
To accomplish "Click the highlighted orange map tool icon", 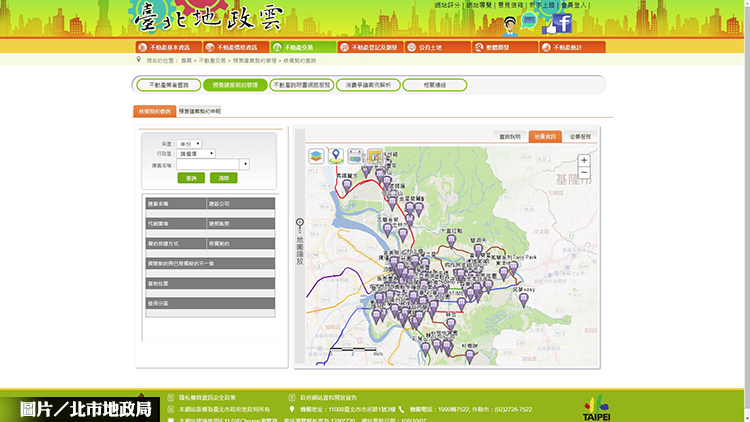I will 374,156.
